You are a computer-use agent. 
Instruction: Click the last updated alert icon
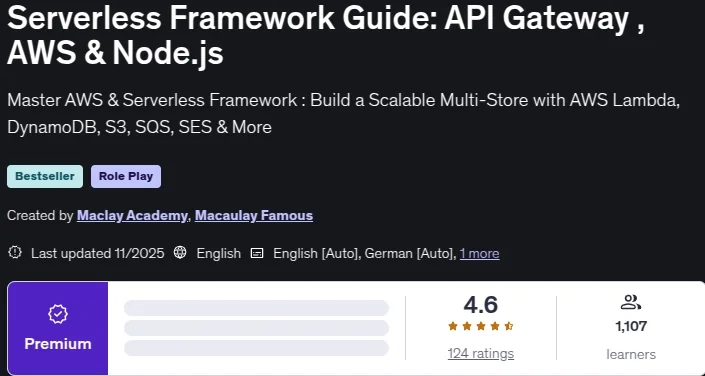click(15, 253)
